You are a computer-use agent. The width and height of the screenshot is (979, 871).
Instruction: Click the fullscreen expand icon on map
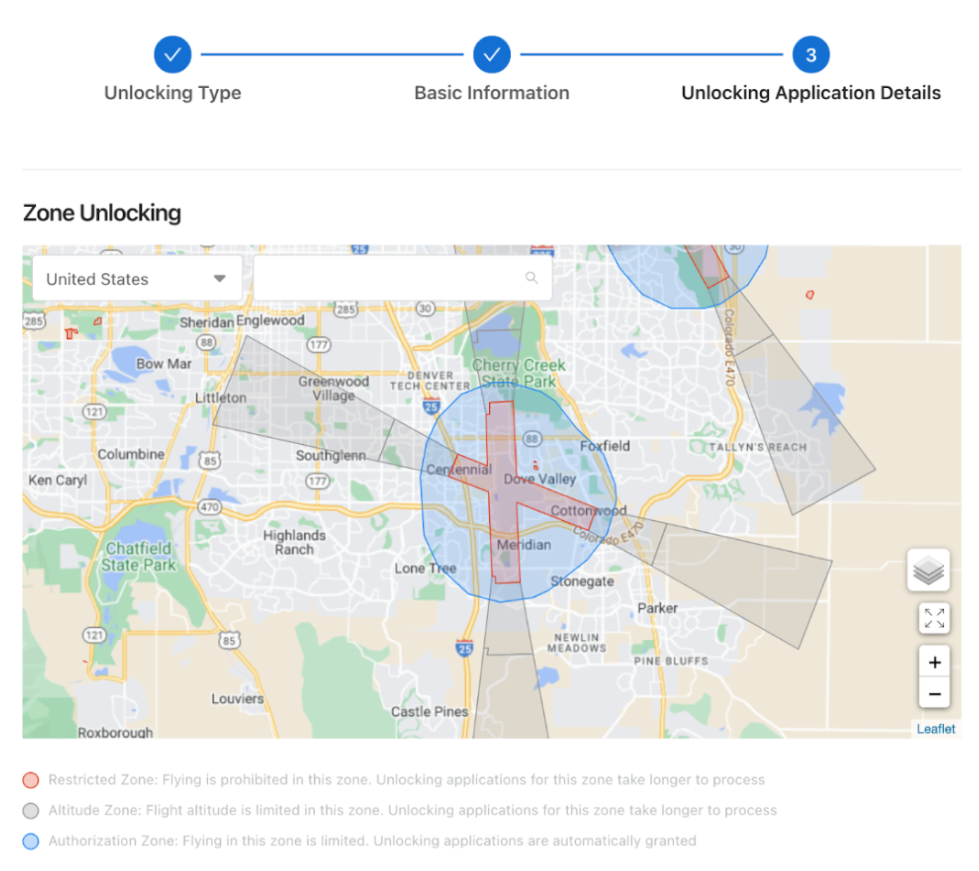click(x=933, y=618)
